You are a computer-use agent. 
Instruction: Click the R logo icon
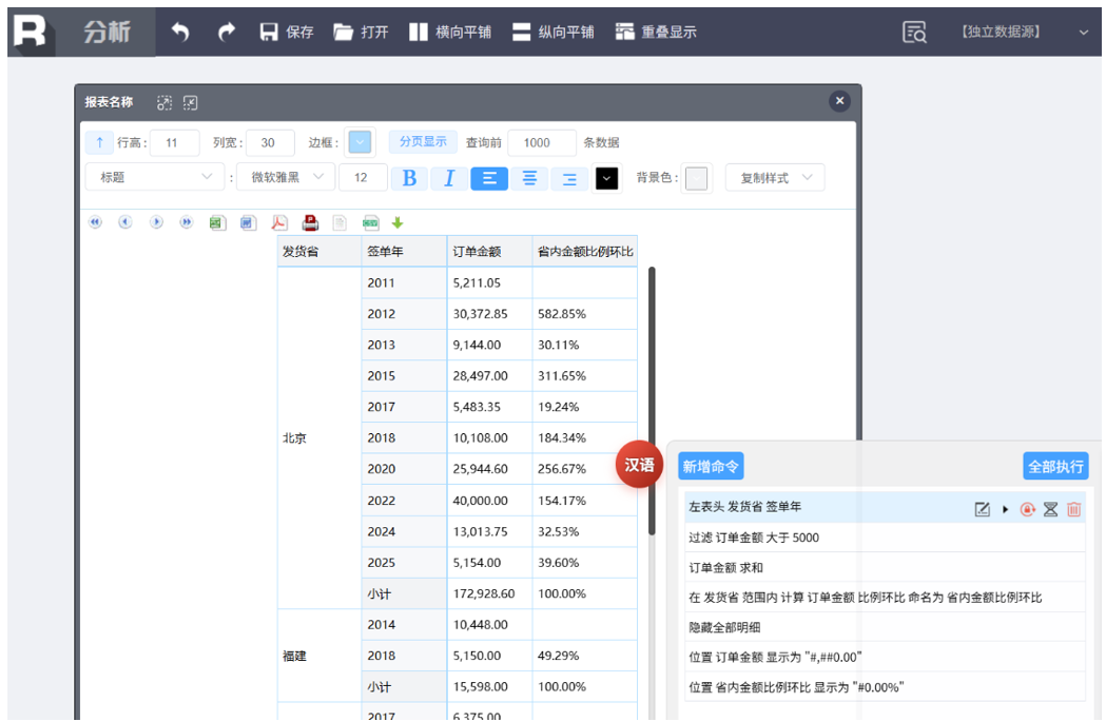tap(30, 32)
